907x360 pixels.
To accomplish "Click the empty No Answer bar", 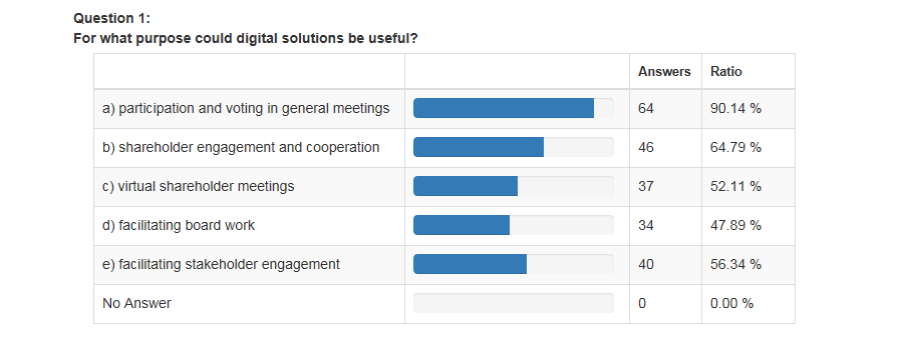I will [513, 303].
